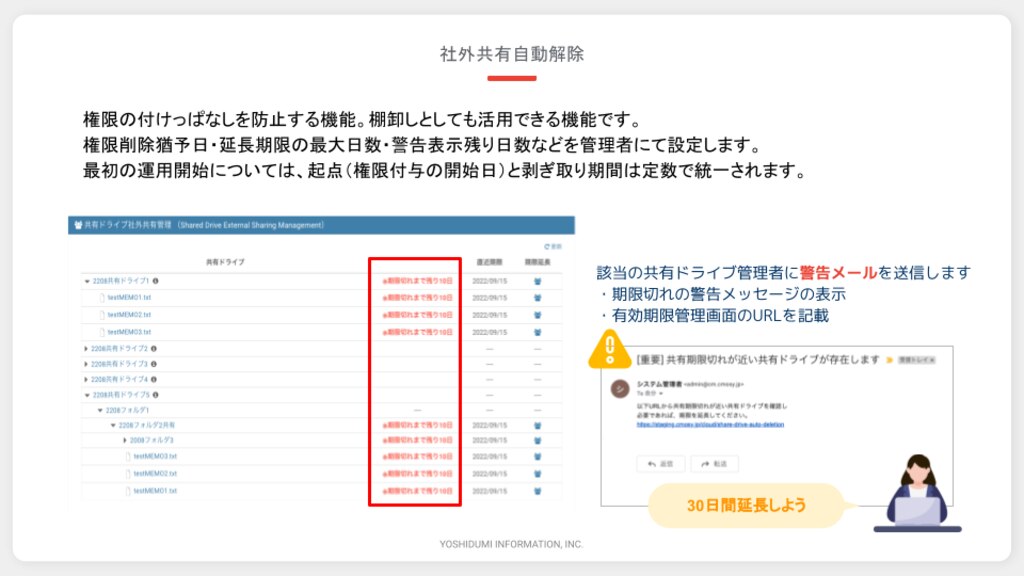Image resolution: width=1024 pixels, height=576 pixels.
Task: Click the info icon beside 2208共有ドライブ5
Action: (156, 394)
